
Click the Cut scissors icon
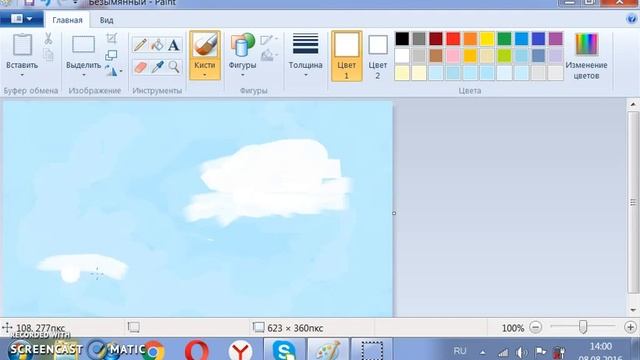[x=48, y=39]
